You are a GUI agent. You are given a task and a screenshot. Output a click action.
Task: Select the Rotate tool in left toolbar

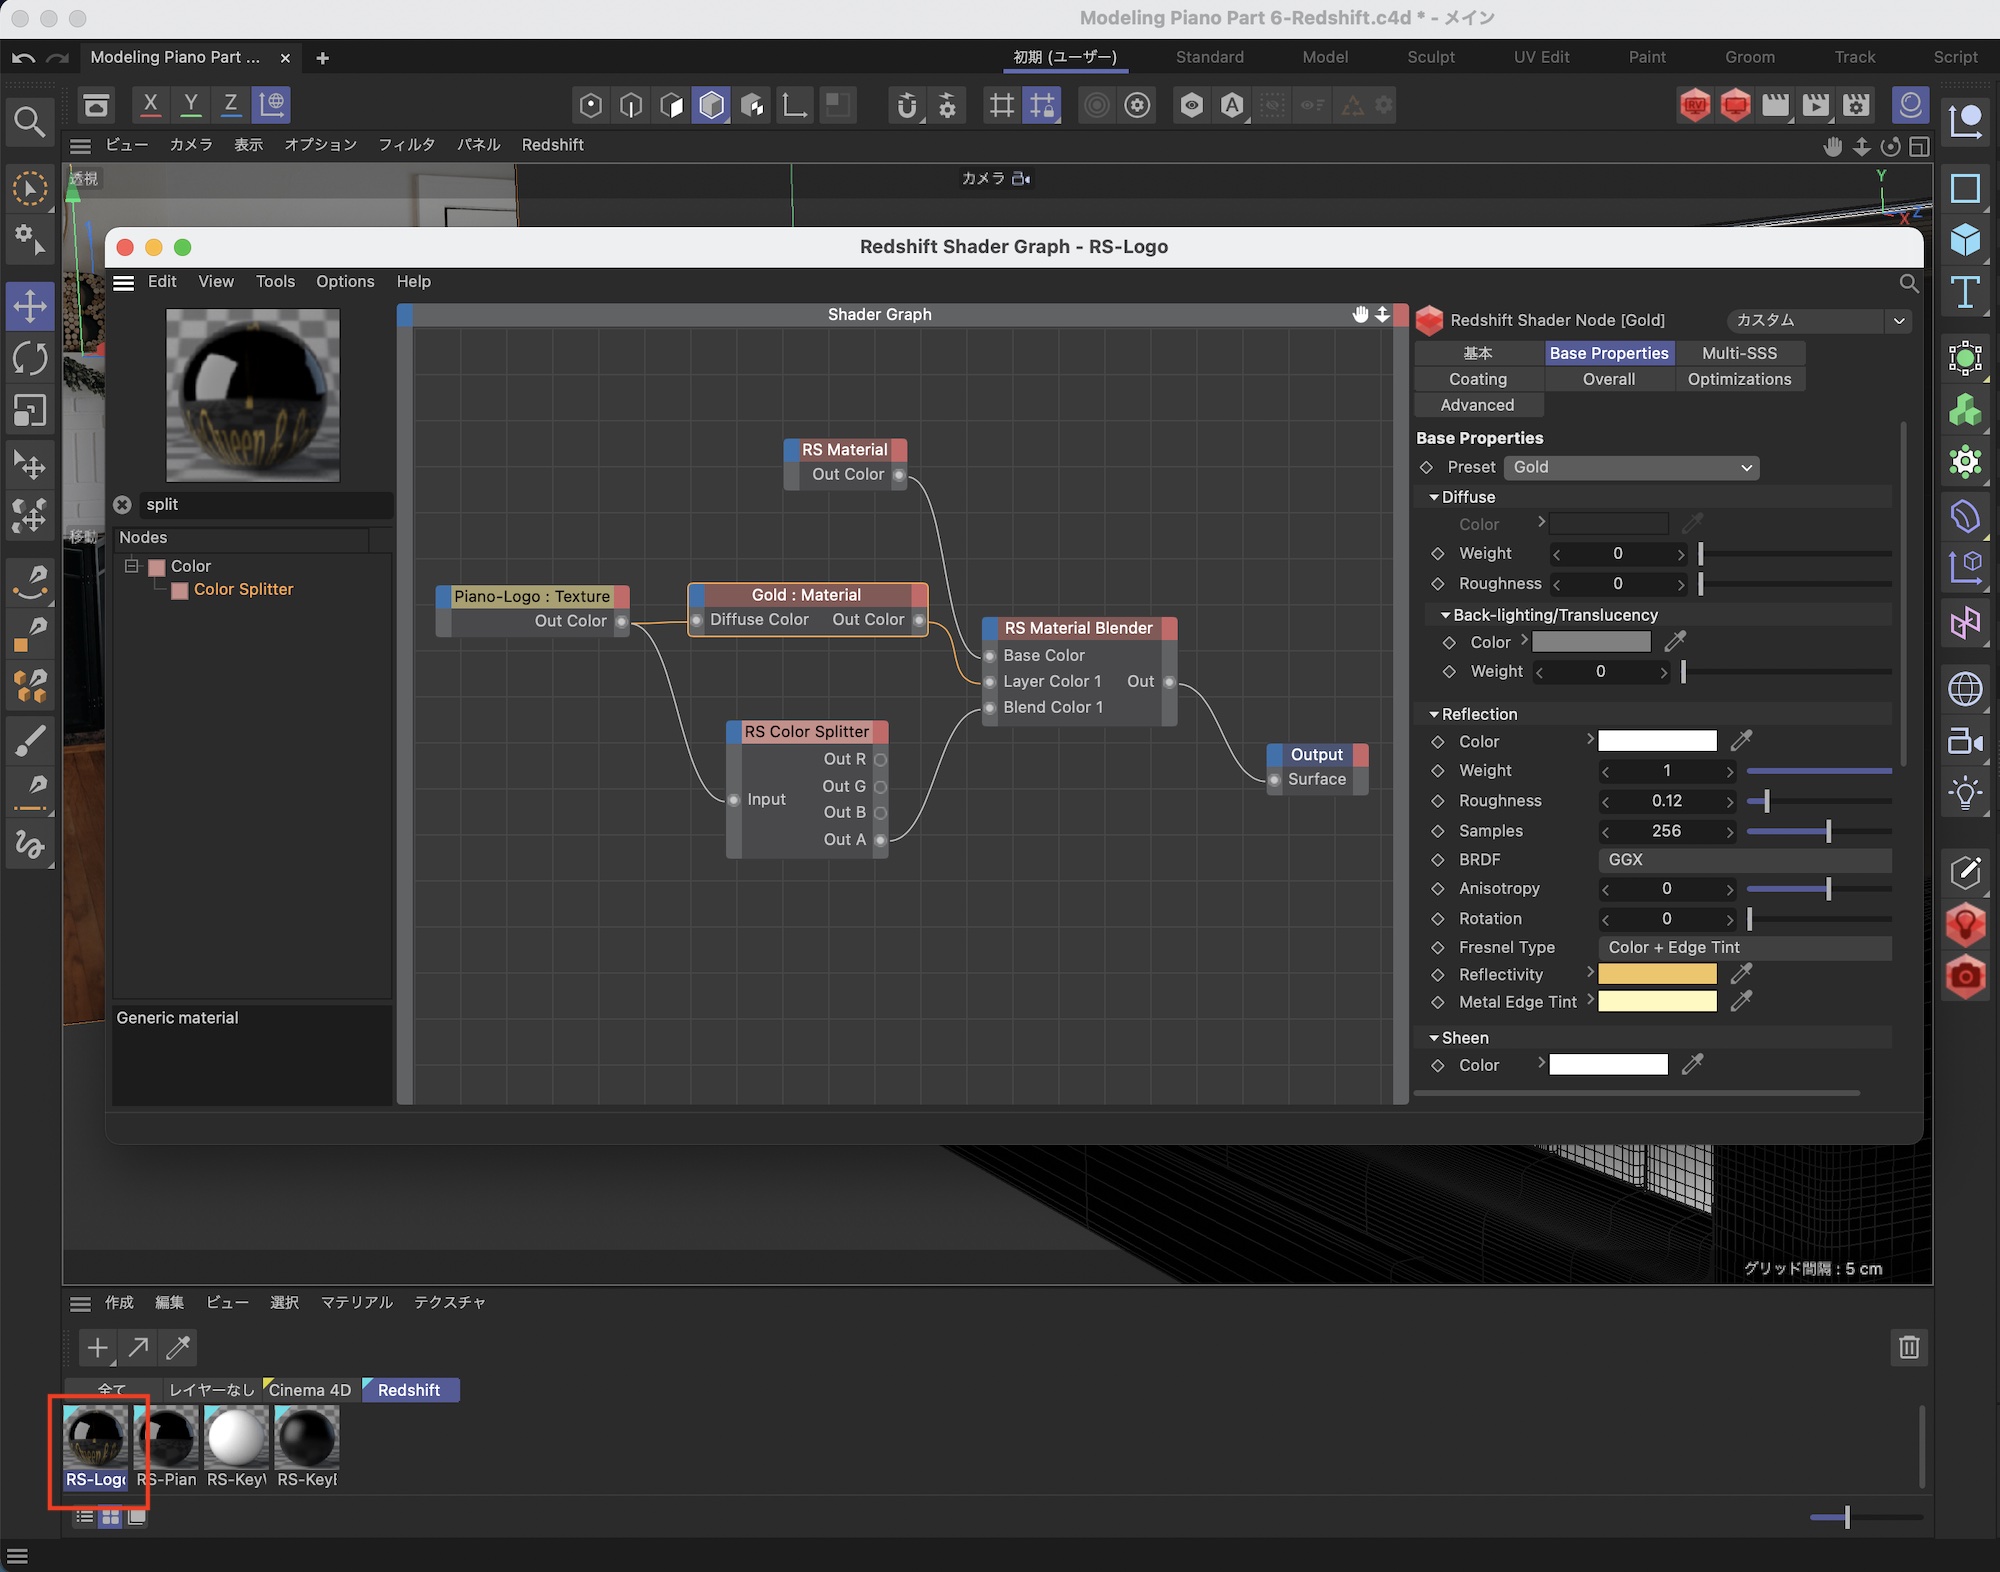(x=30, y=358)
